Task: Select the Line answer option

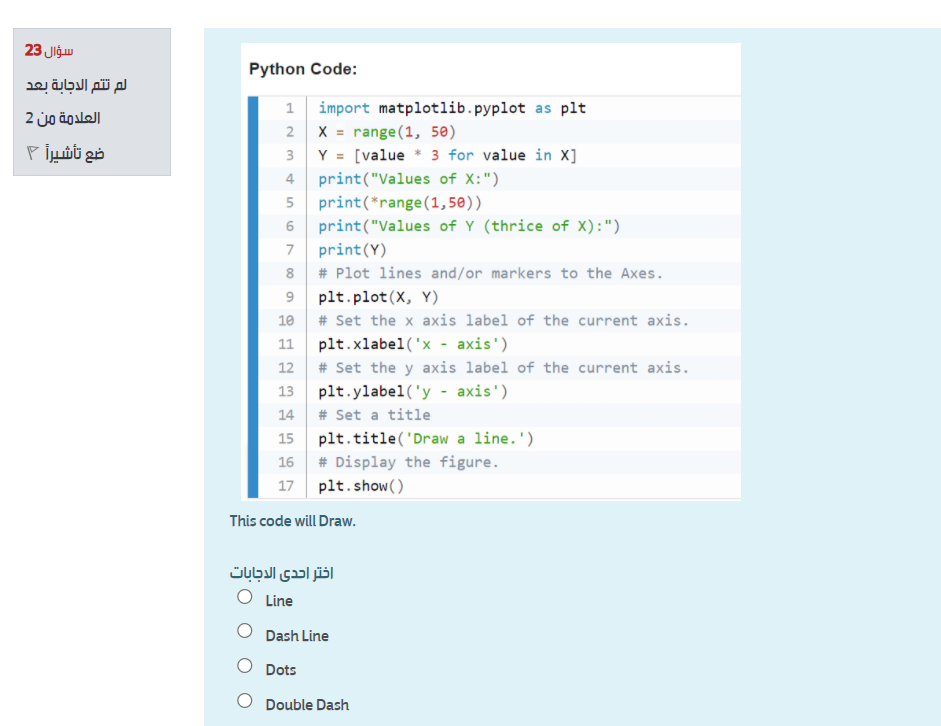Action: point(244,597)
